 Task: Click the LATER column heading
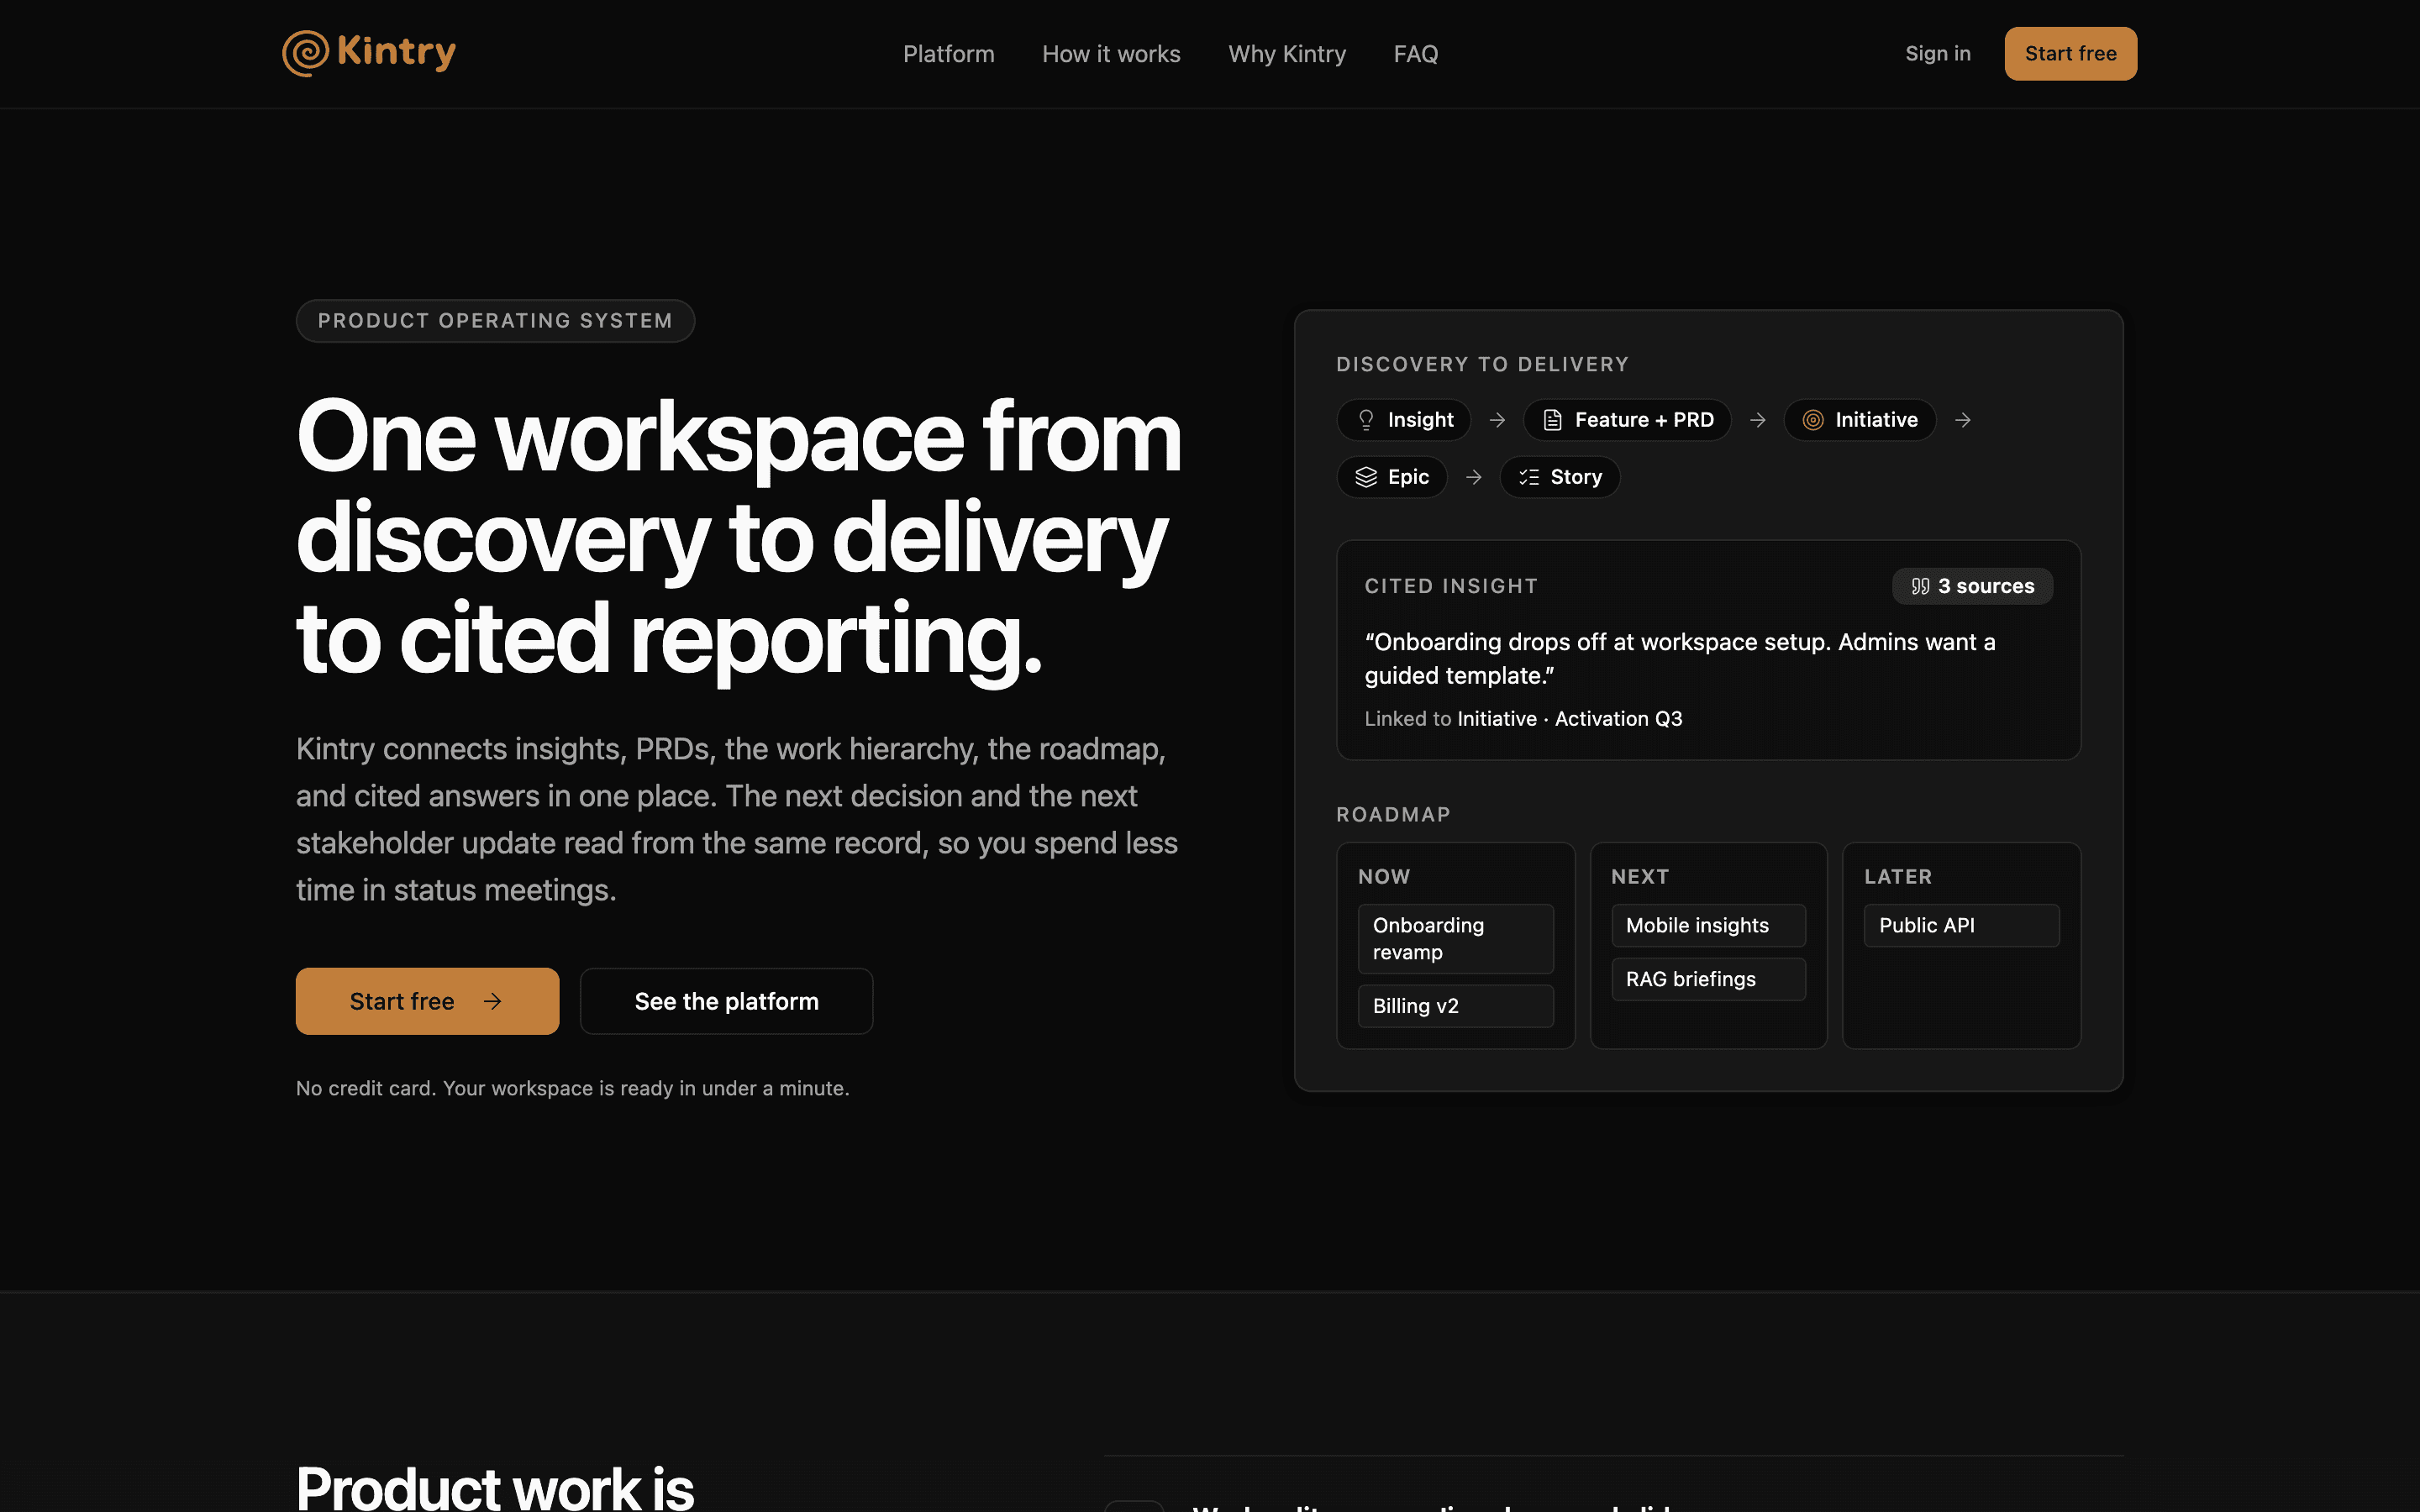click(1898, 877)
